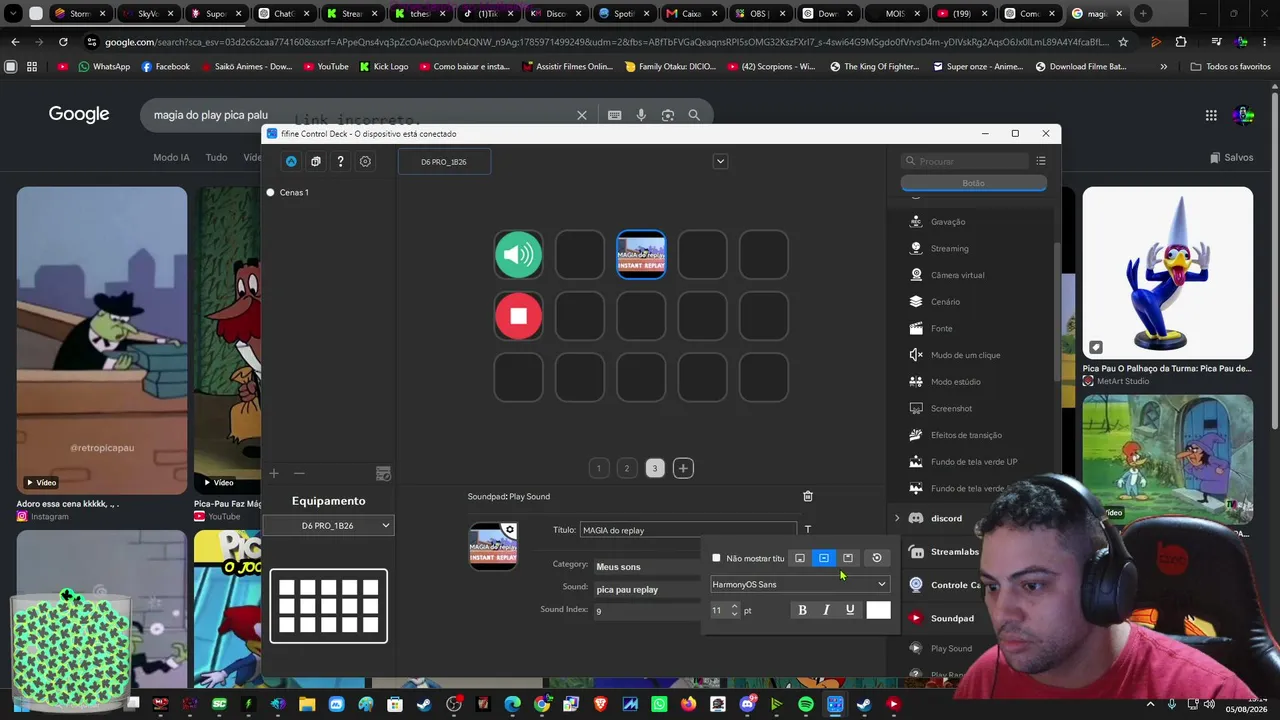Toggle underline title text
Image resolution: width=1280 pixels, height=720 pixels.
850,610
